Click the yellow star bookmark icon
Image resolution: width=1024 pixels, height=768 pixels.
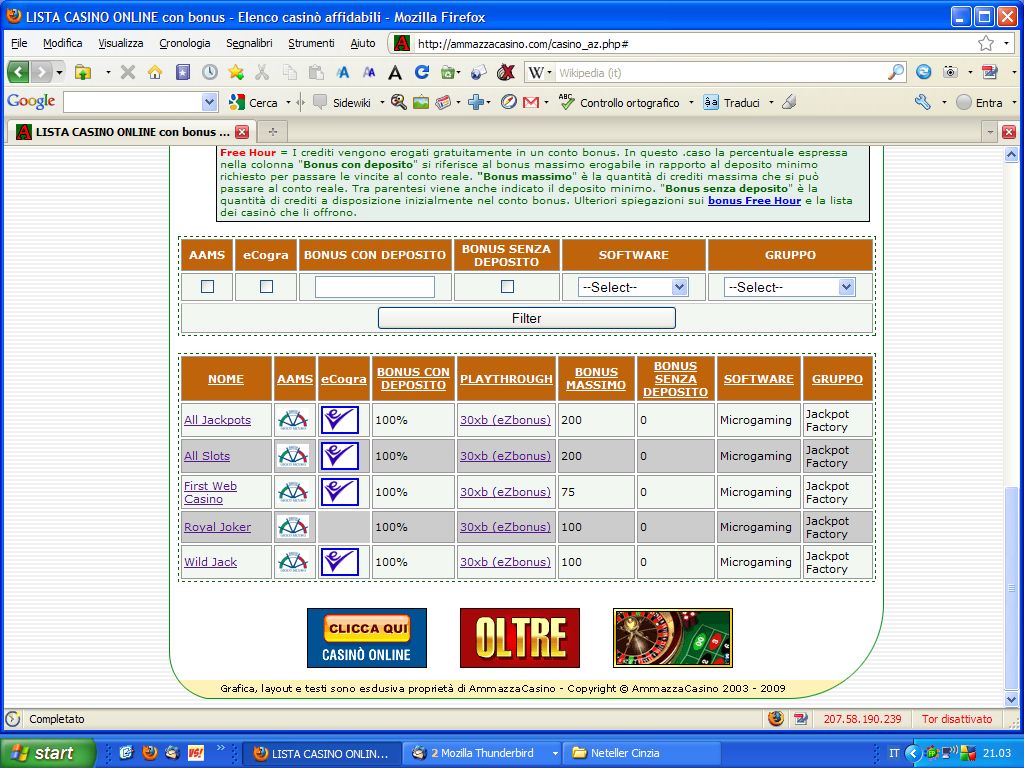pos(236,72)
